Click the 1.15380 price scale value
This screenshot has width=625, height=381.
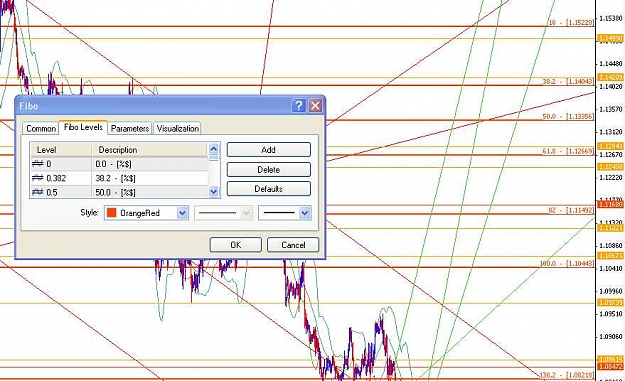[x=611, y=18]
